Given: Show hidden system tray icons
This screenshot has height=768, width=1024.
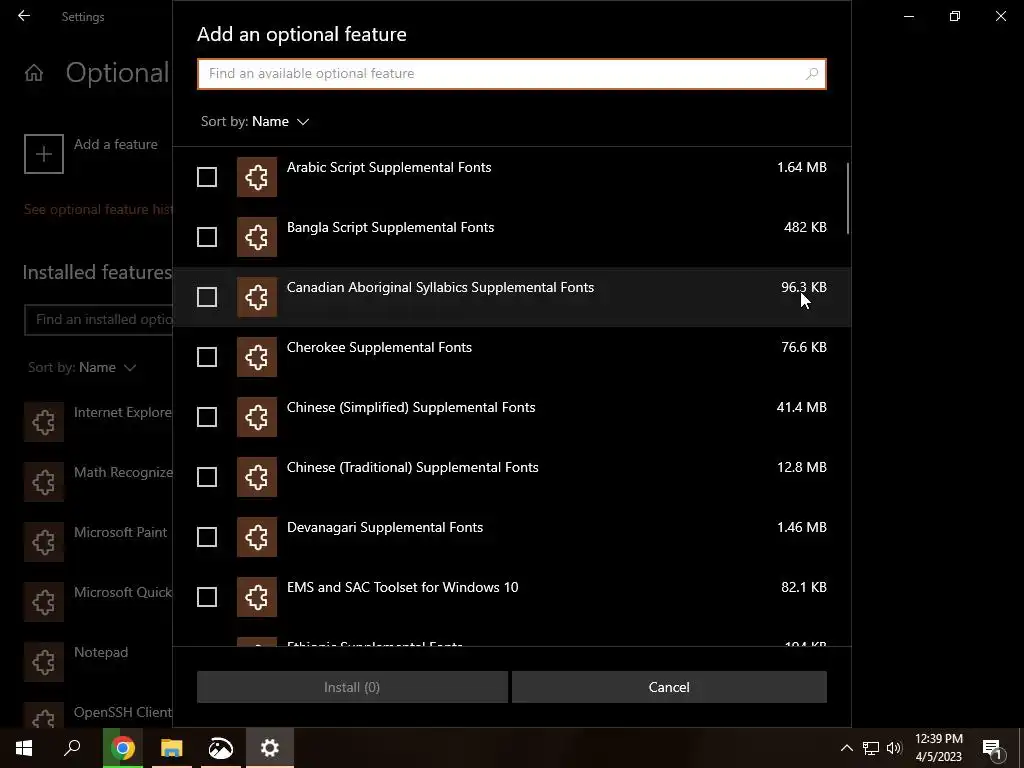Looking at the screenshot, I should tap(846, 748).
